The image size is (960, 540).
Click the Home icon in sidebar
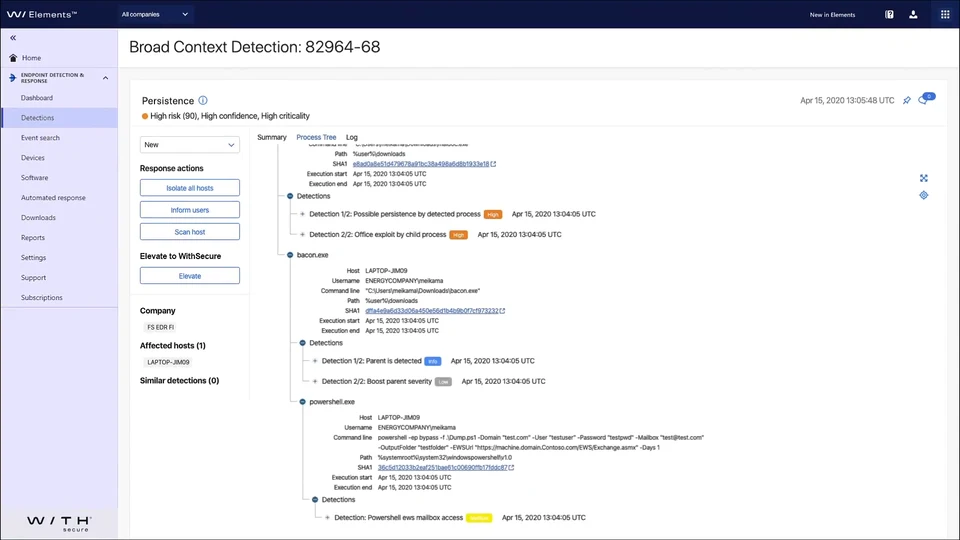pyautogui.click(x=13, y=58)
